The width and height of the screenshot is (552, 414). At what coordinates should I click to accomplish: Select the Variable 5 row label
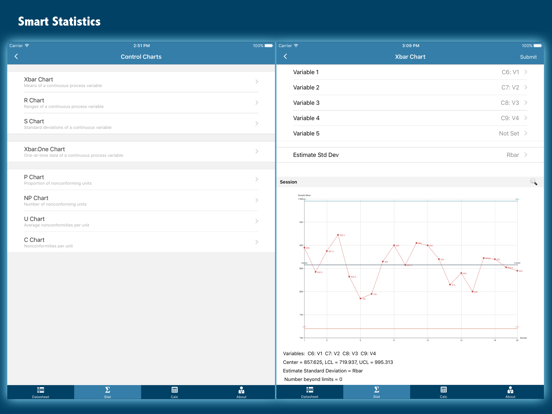306,133
